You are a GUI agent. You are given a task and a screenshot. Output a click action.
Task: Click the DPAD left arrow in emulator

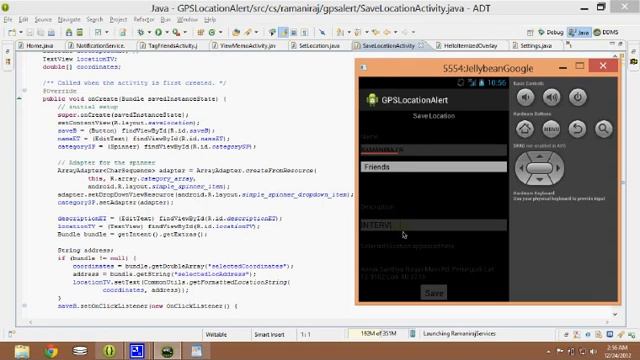coord(520,168)
